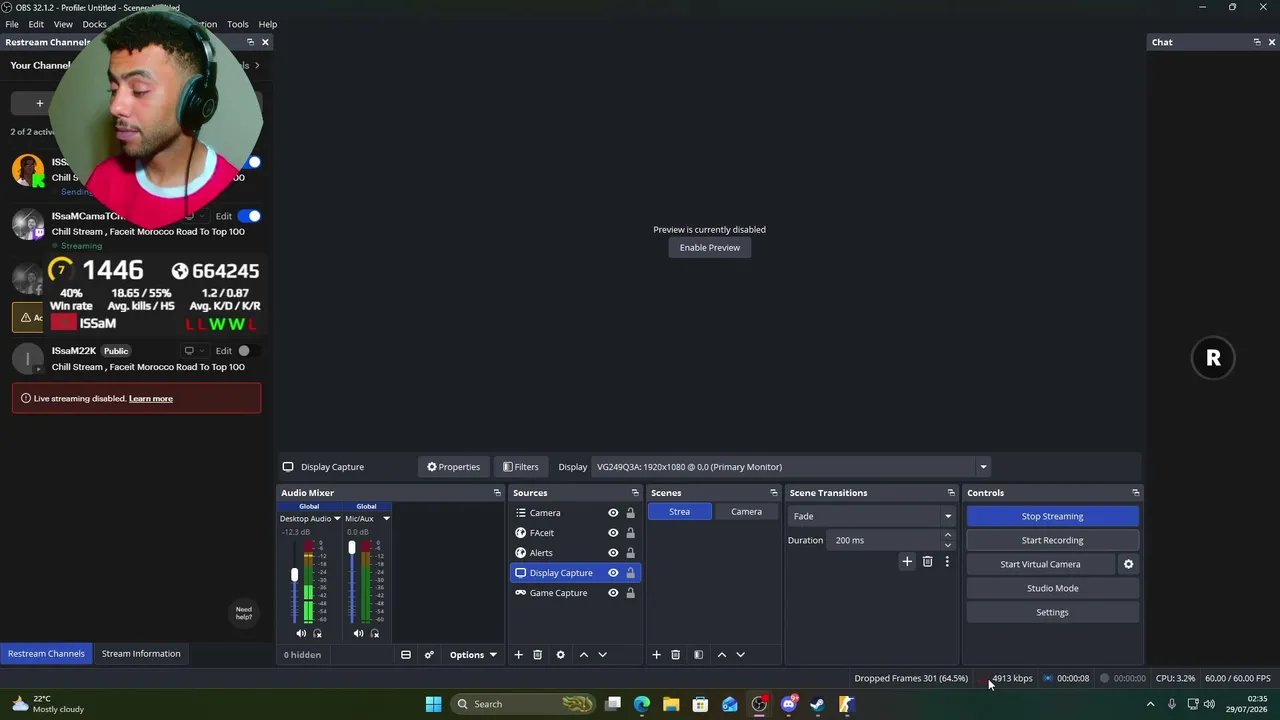Viewport: 1280px width, 720px height.
Task: Open the Edit menu
Action: [x=36, y=24]
